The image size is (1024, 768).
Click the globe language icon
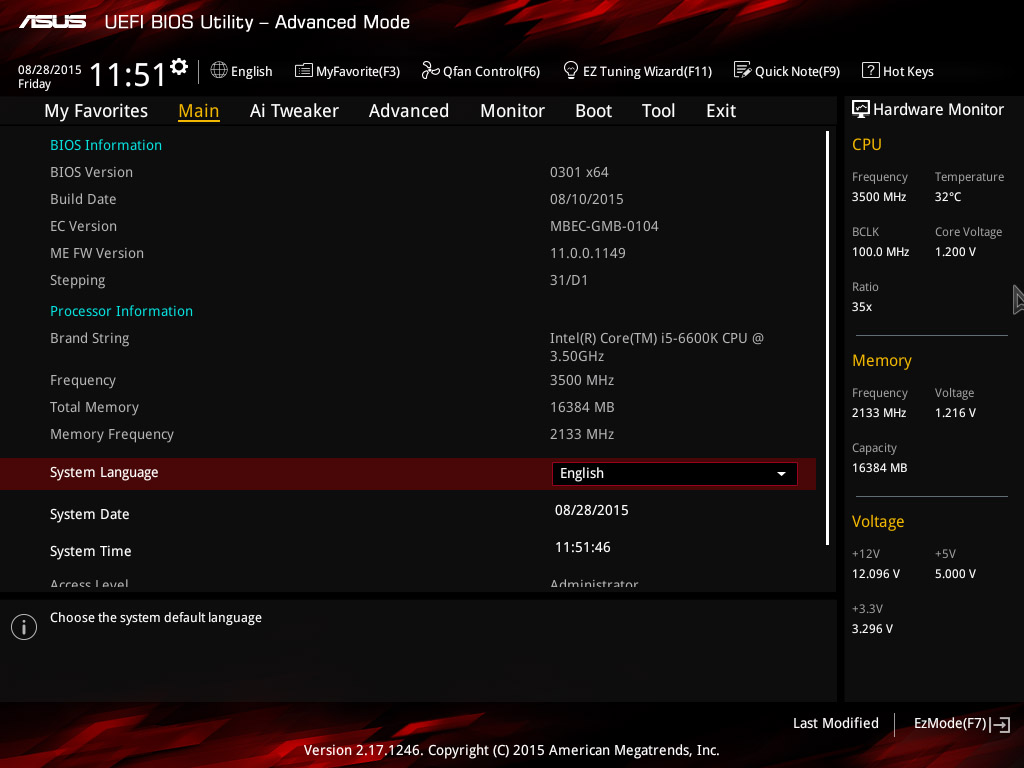pyautogui.click(x=219, y=70)
